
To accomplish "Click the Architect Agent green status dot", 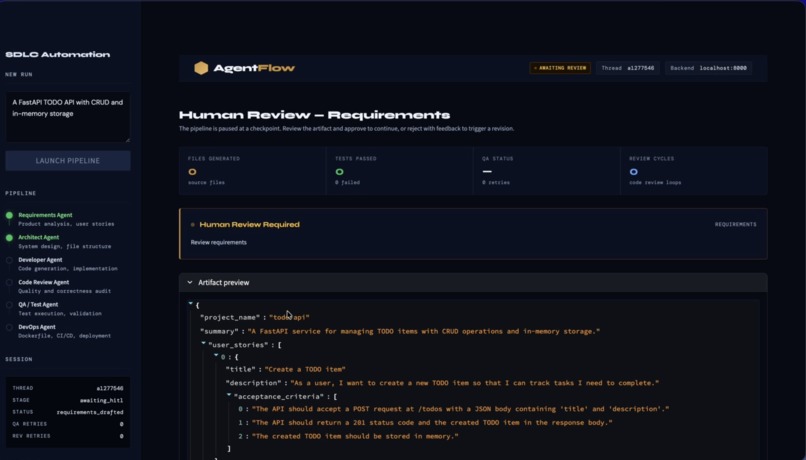I will click(9, 238).
